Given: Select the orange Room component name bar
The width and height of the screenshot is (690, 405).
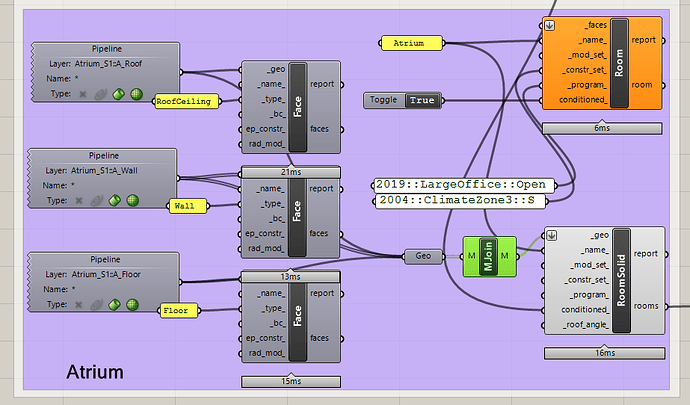Looking at the screenshot, I should (619, 63).
